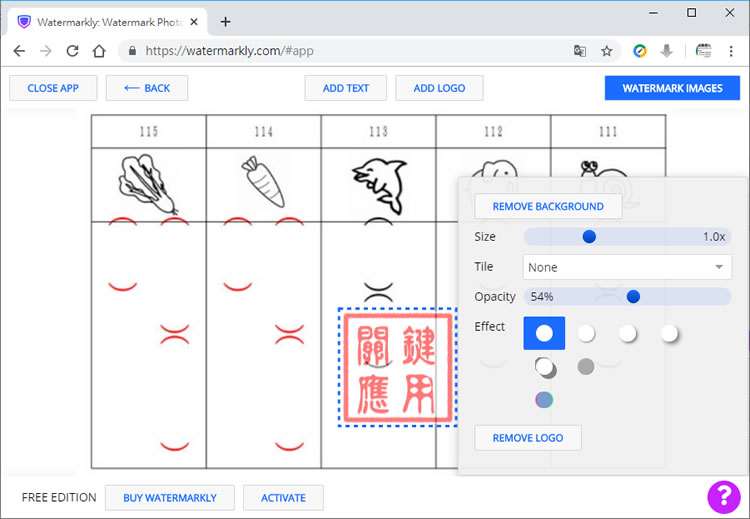Choose the second soft shadow effect circle

tap(586, 333)
